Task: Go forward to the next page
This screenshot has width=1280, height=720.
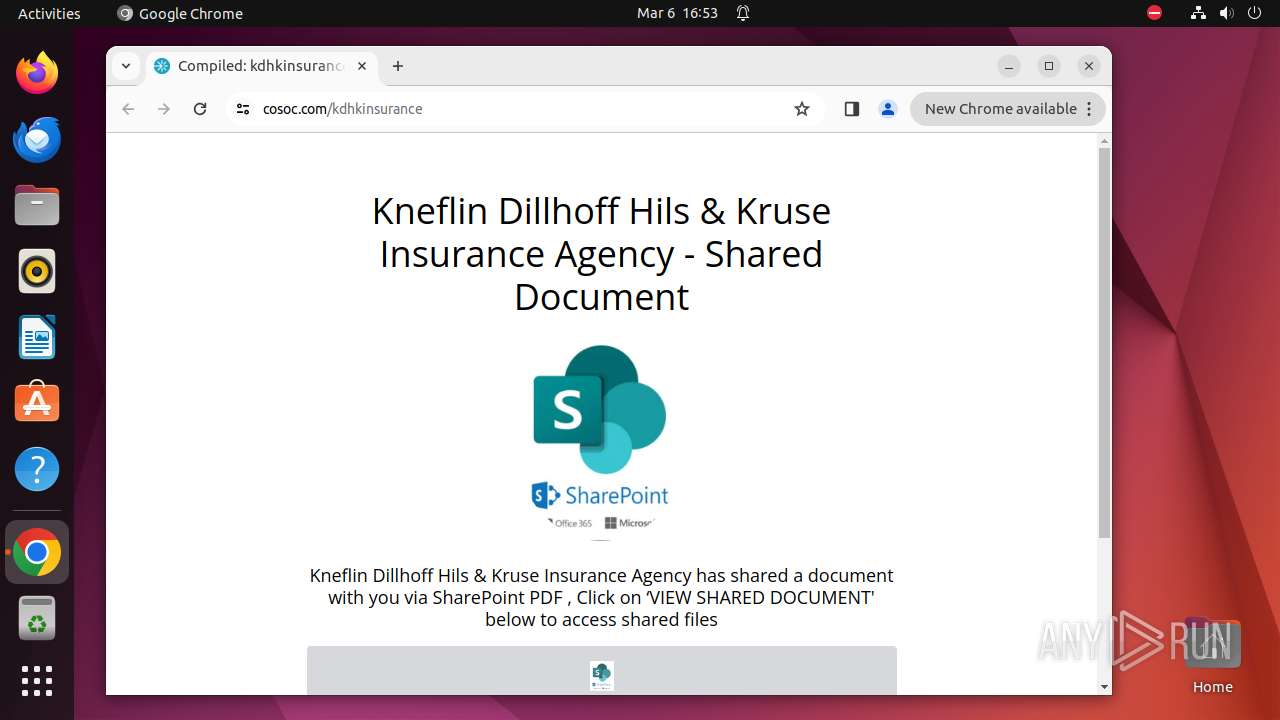Action: [x=164, y=109]
